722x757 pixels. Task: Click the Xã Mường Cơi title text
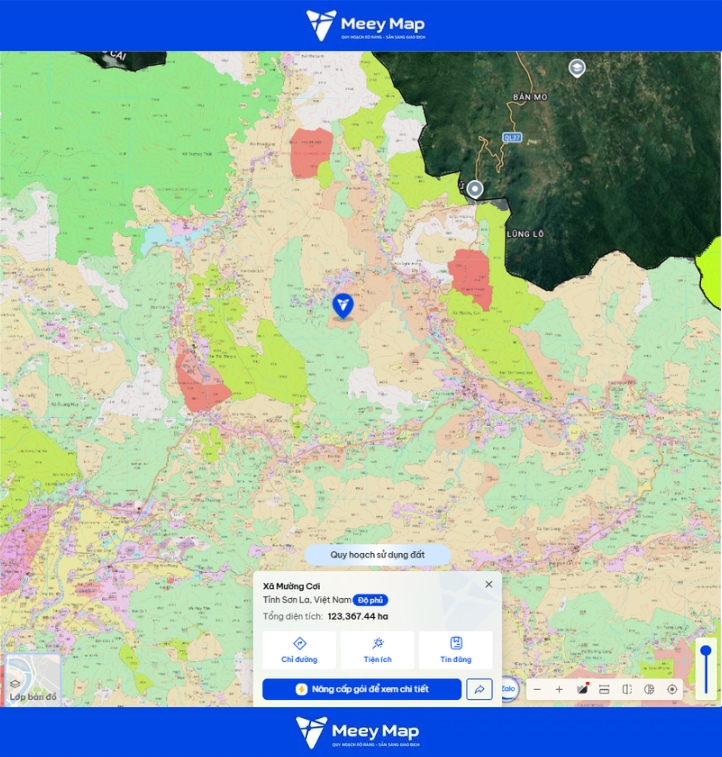(x=292, y=586)
